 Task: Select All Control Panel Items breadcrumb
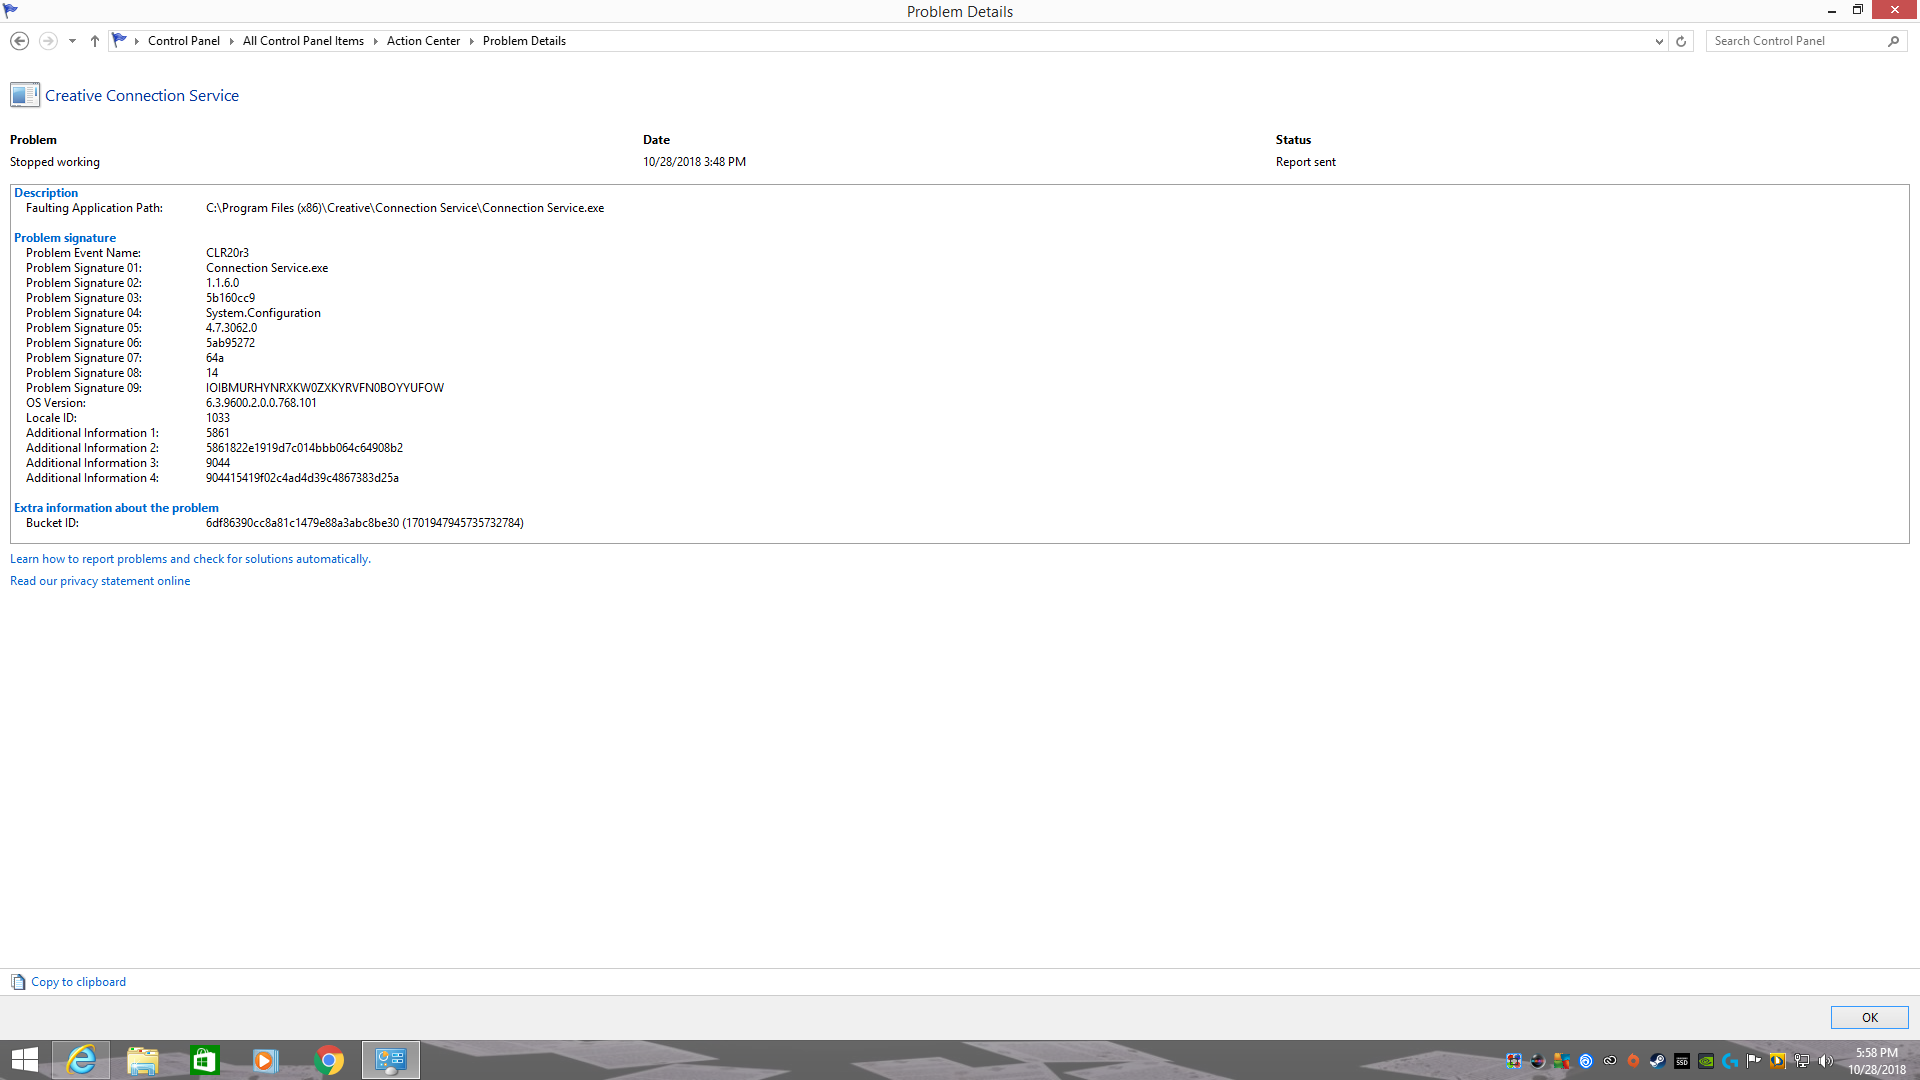[303, 41]
